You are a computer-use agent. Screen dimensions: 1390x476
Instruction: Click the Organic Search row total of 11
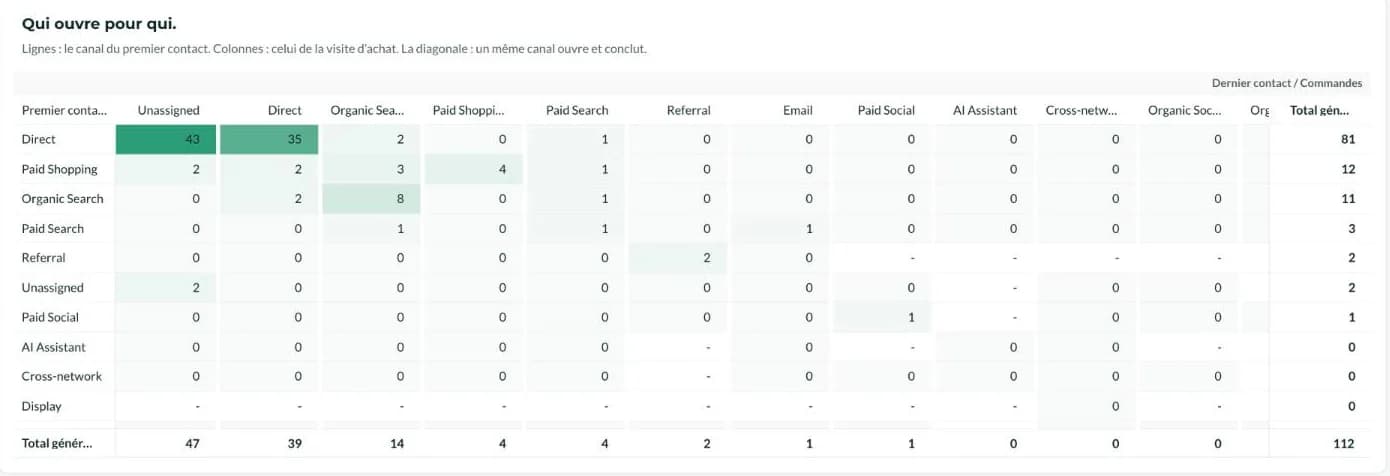(x=1348, y=199)
